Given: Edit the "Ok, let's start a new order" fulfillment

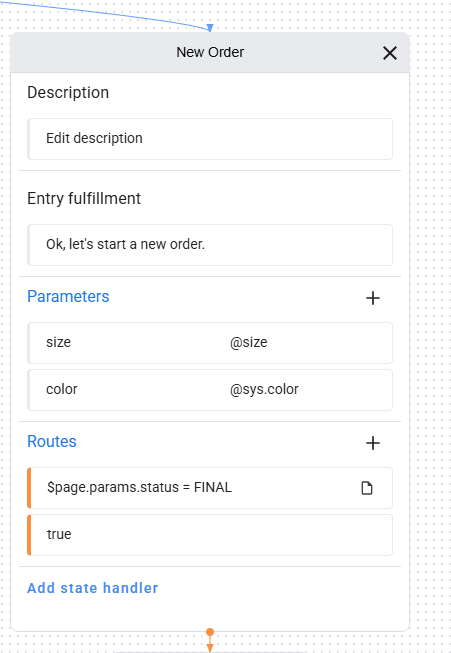Looking at the screenshot, I should tap(210, 244).
